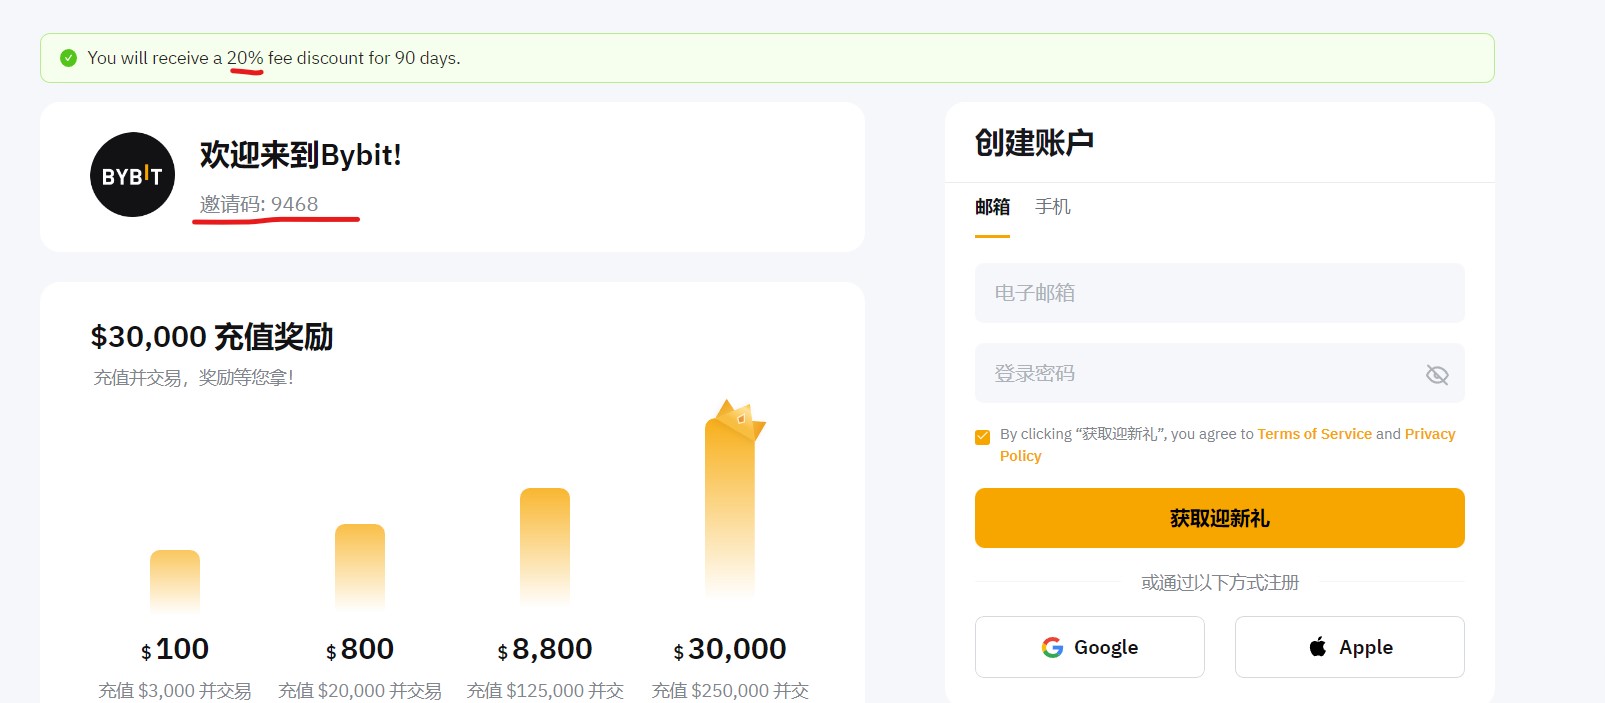
Task: Click the $100 amount text
Action: point(175,649)
